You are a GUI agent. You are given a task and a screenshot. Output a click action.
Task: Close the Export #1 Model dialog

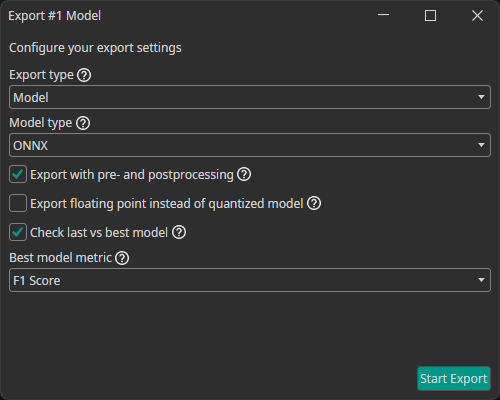(477, 15)
